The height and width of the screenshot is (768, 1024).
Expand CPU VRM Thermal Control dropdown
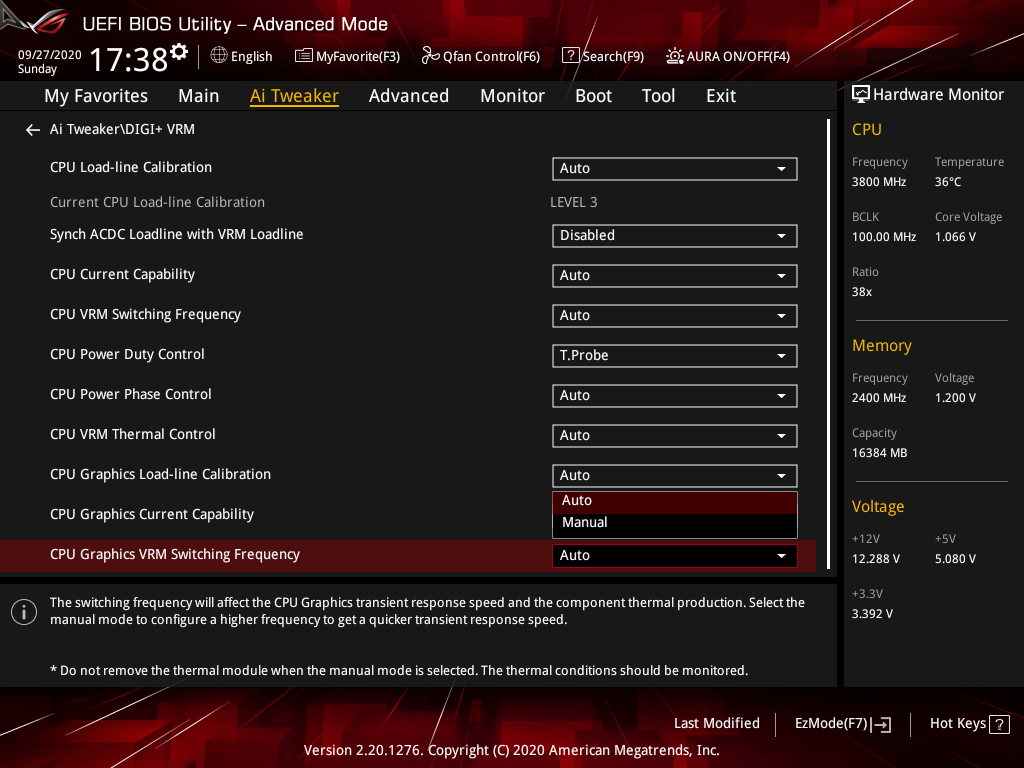(x=675, y=436)
